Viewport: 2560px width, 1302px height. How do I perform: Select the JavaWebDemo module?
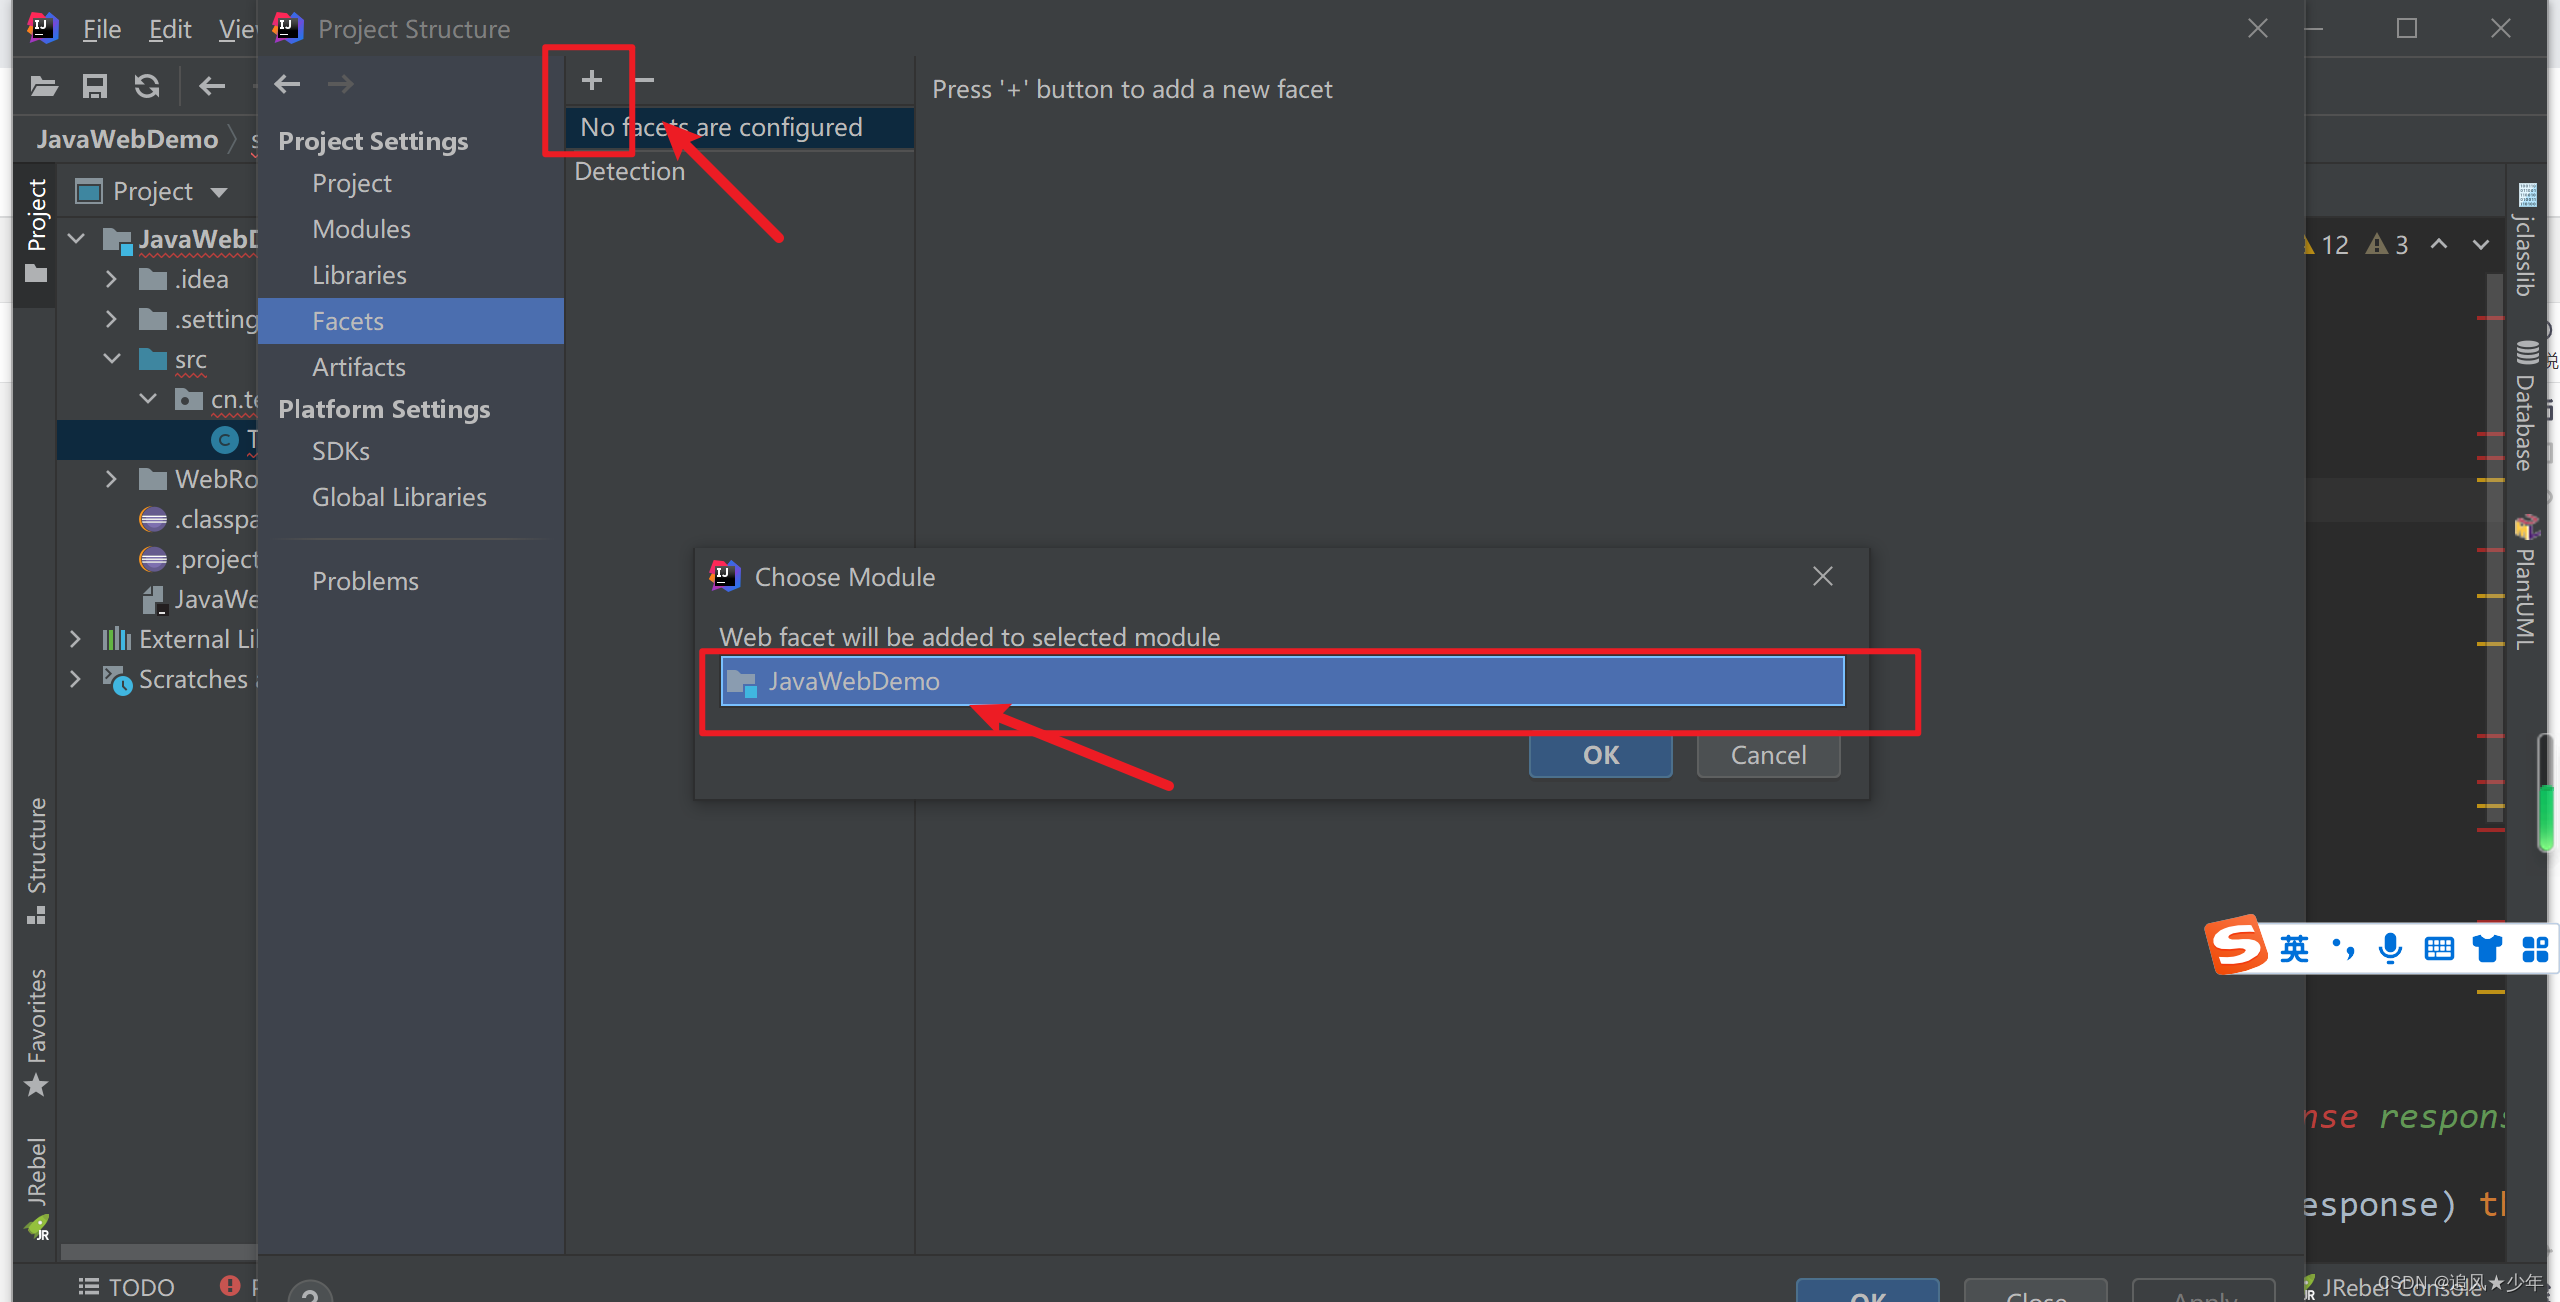click(1278, 679)
